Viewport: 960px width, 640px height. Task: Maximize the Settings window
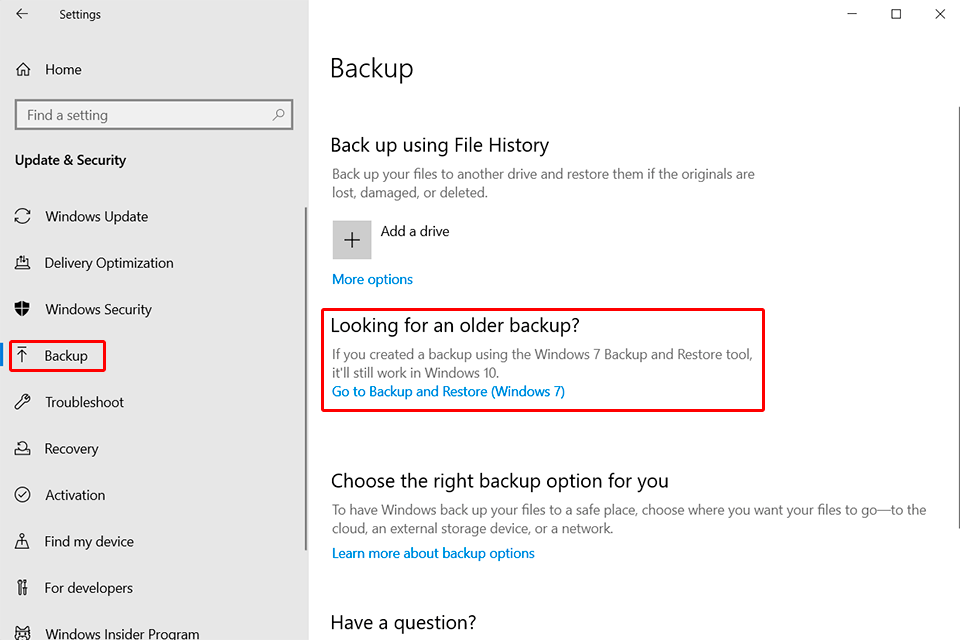[x=896, y=13]
